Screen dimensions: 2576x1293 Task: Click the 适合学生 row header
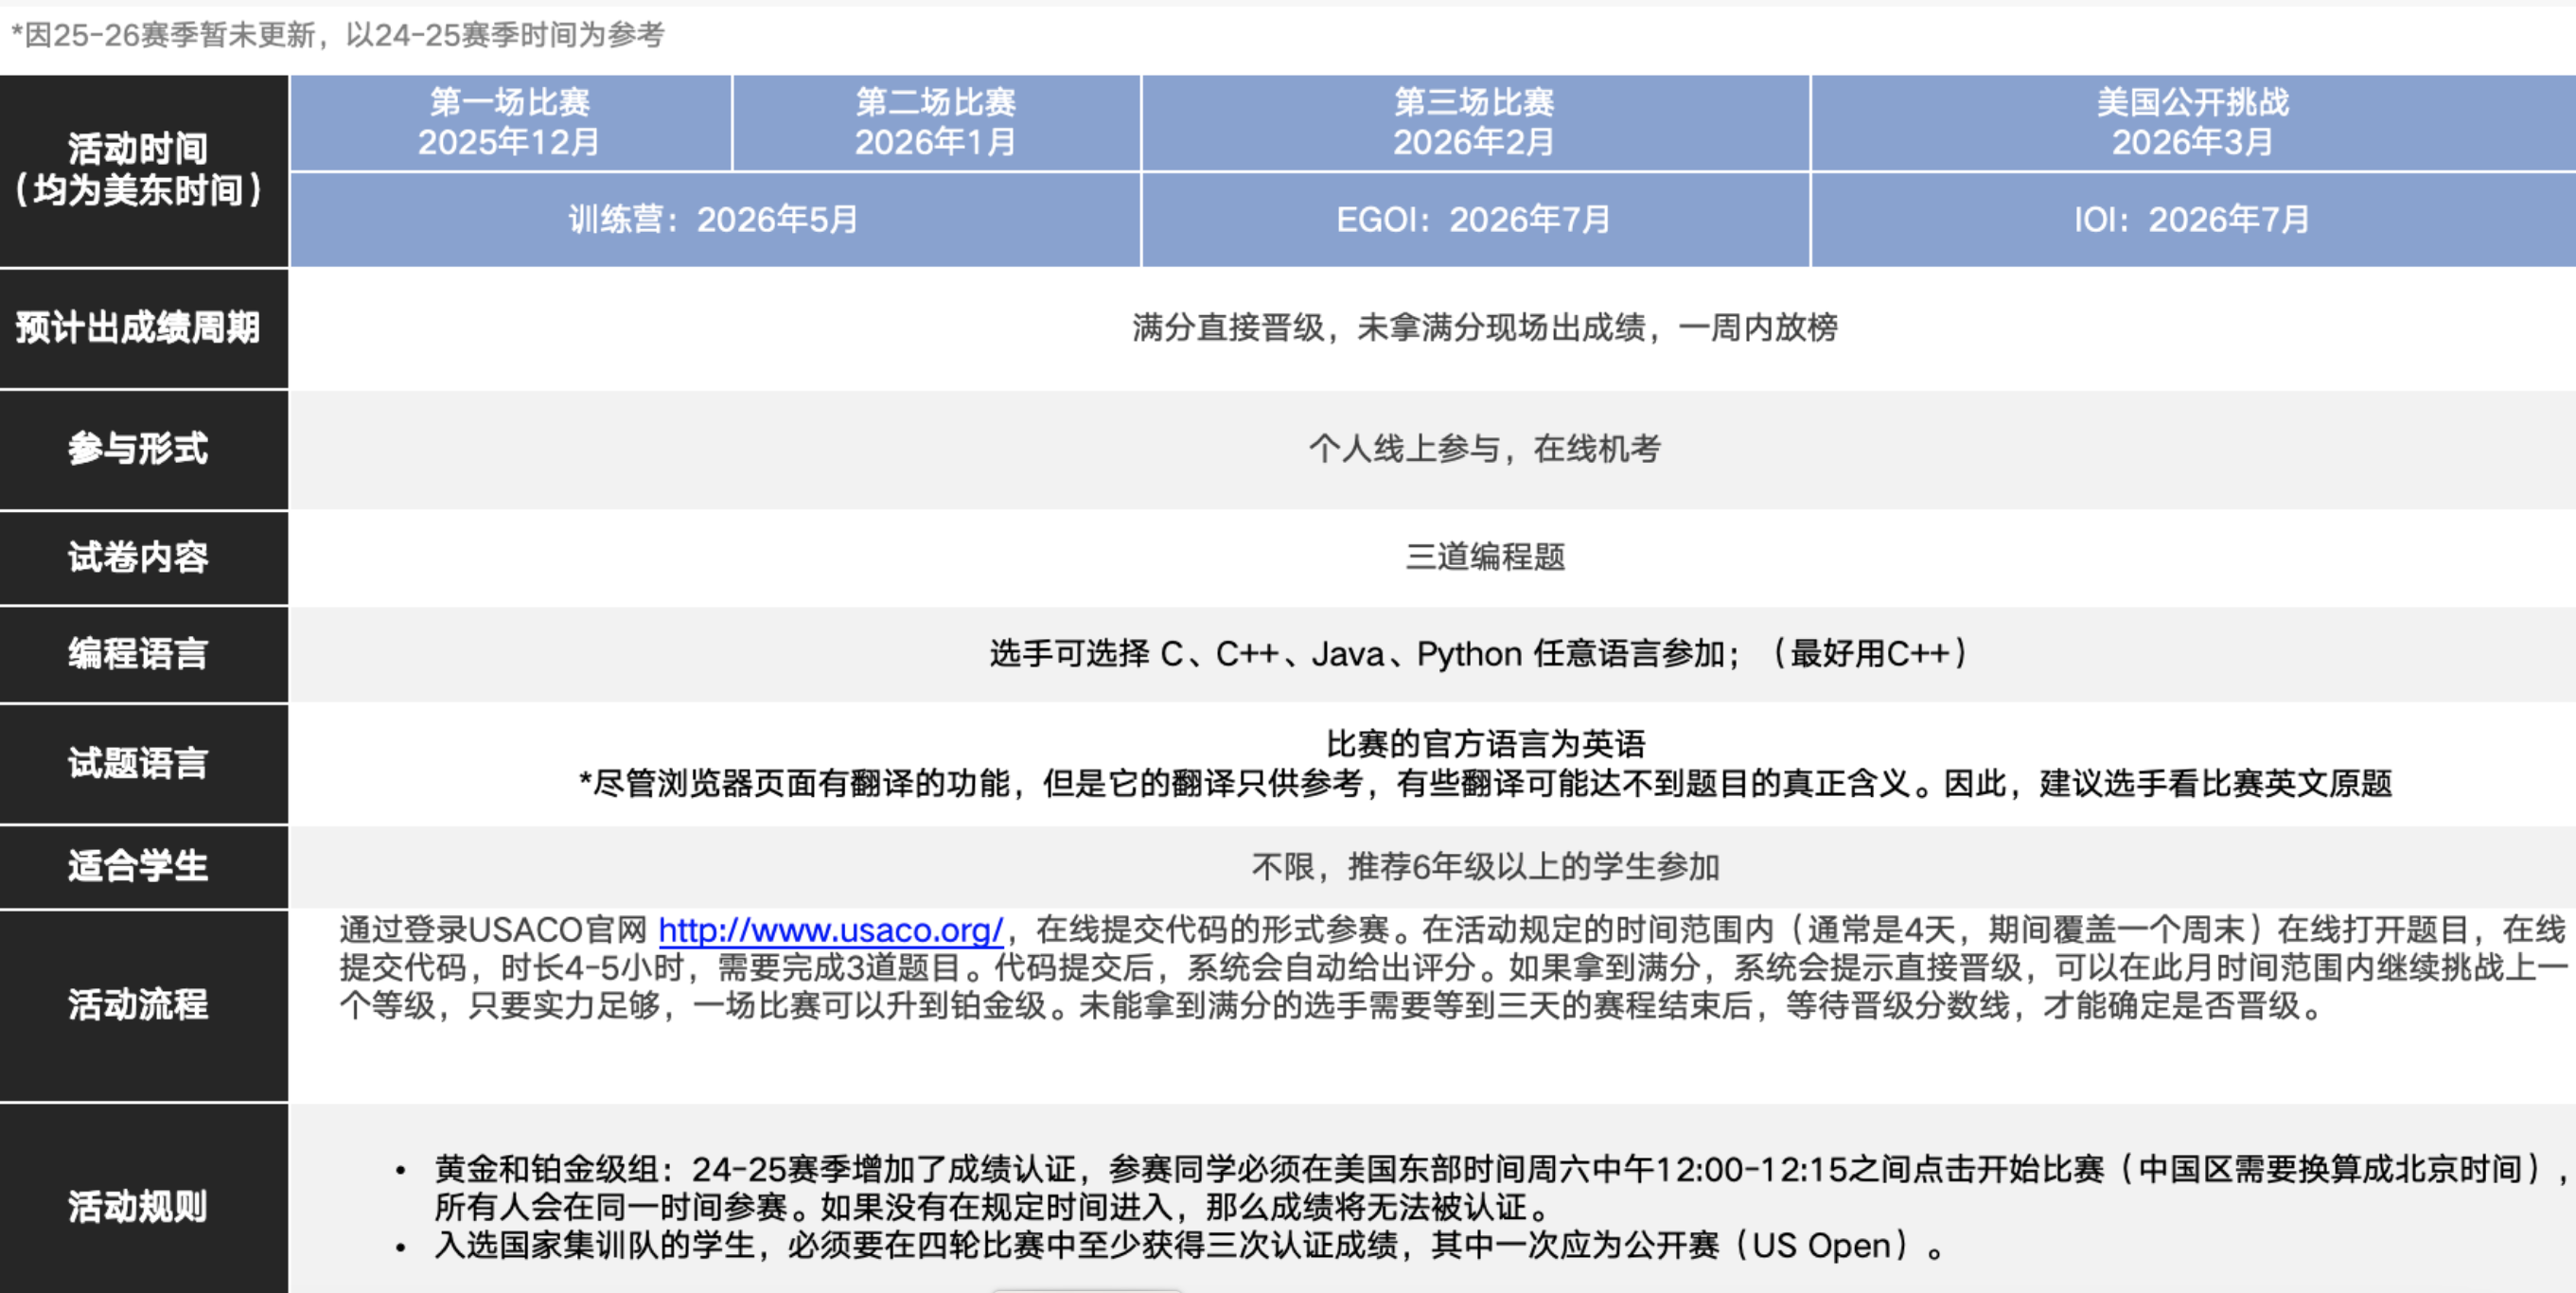click(x=140, y=866)
